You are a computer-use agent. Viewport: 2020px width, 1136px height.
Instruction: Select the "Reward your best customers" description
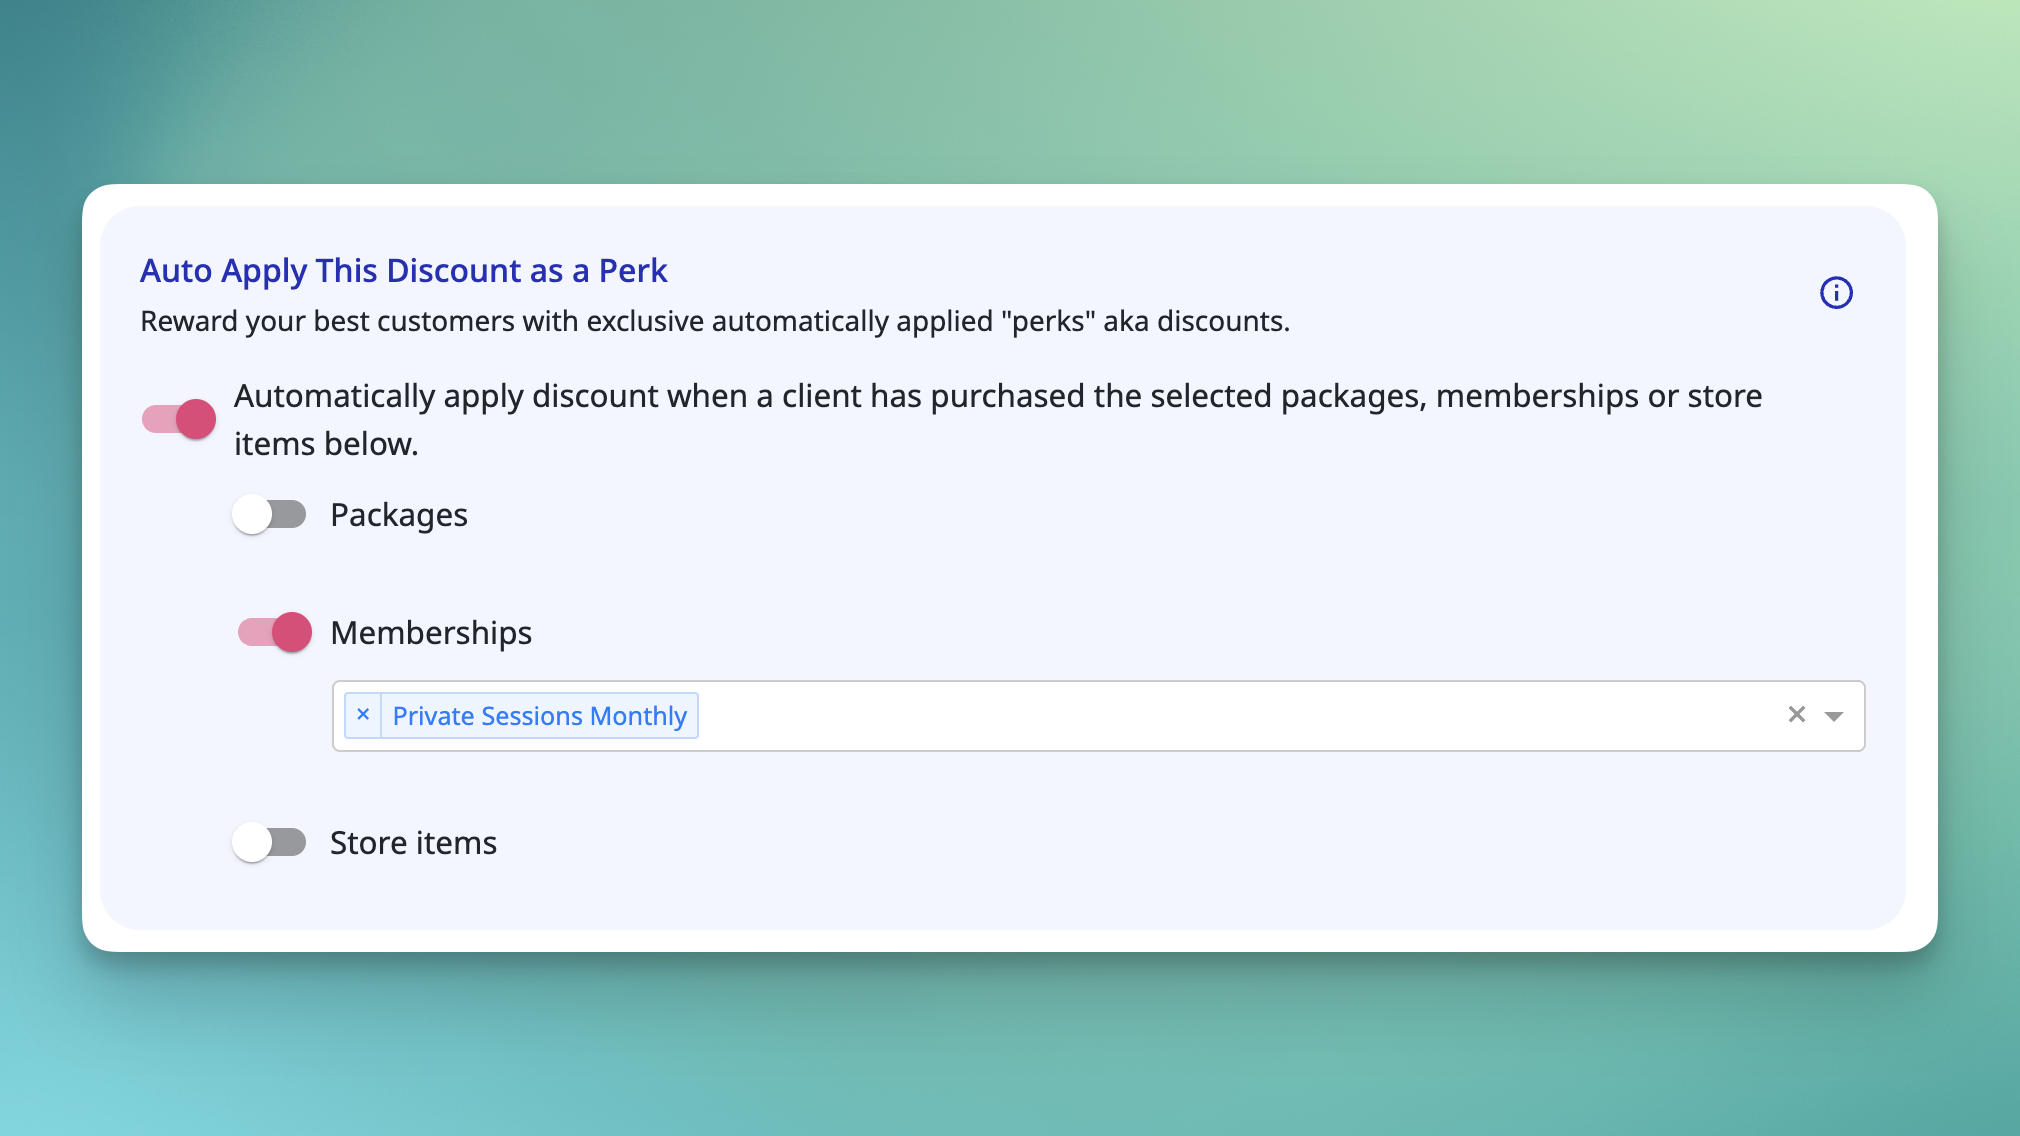click(715, 321)
